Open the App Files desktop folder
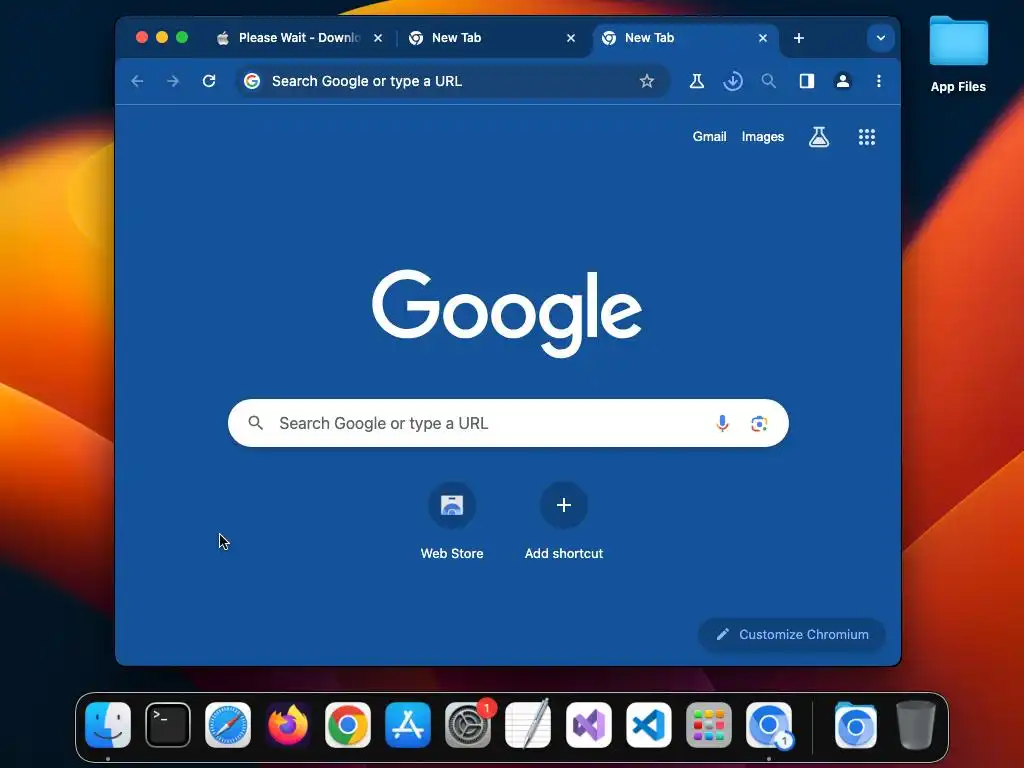The width and height of the screenshot is (1024, 768). [x=958, y=54]
